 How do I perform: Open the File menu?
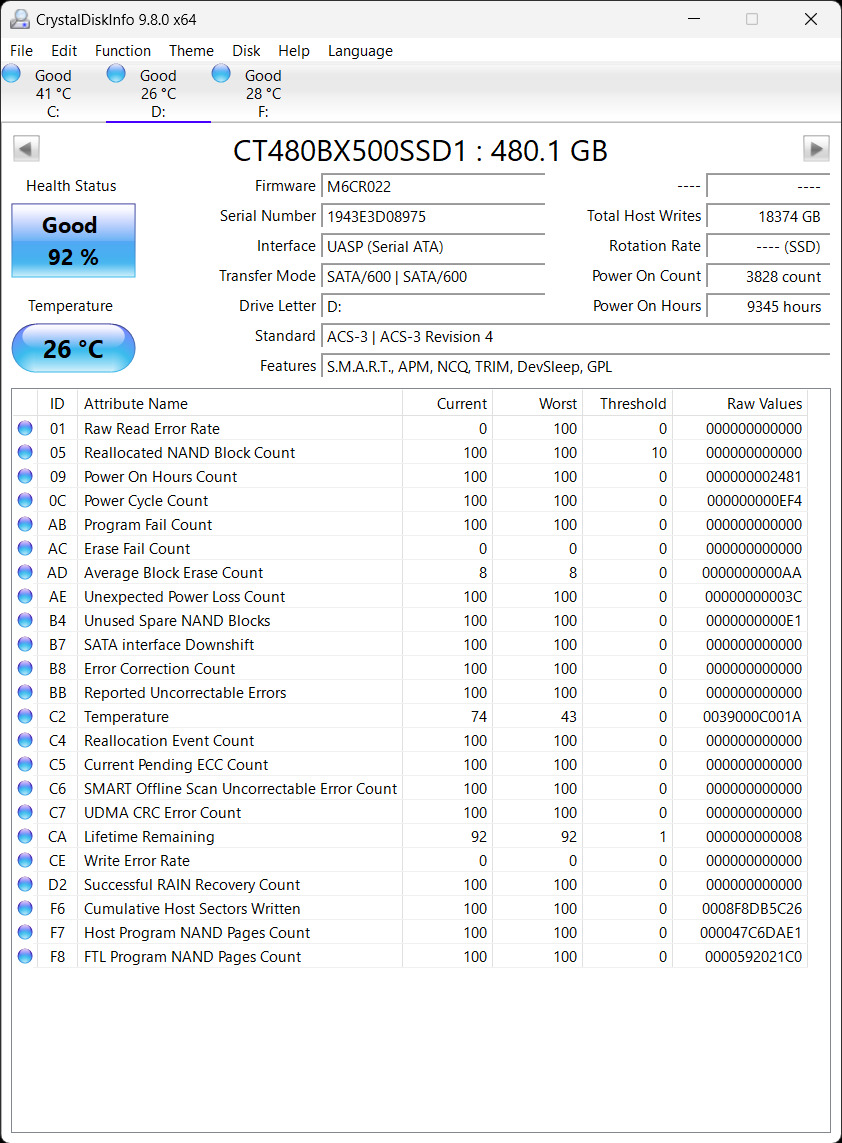tap(21, 51)
